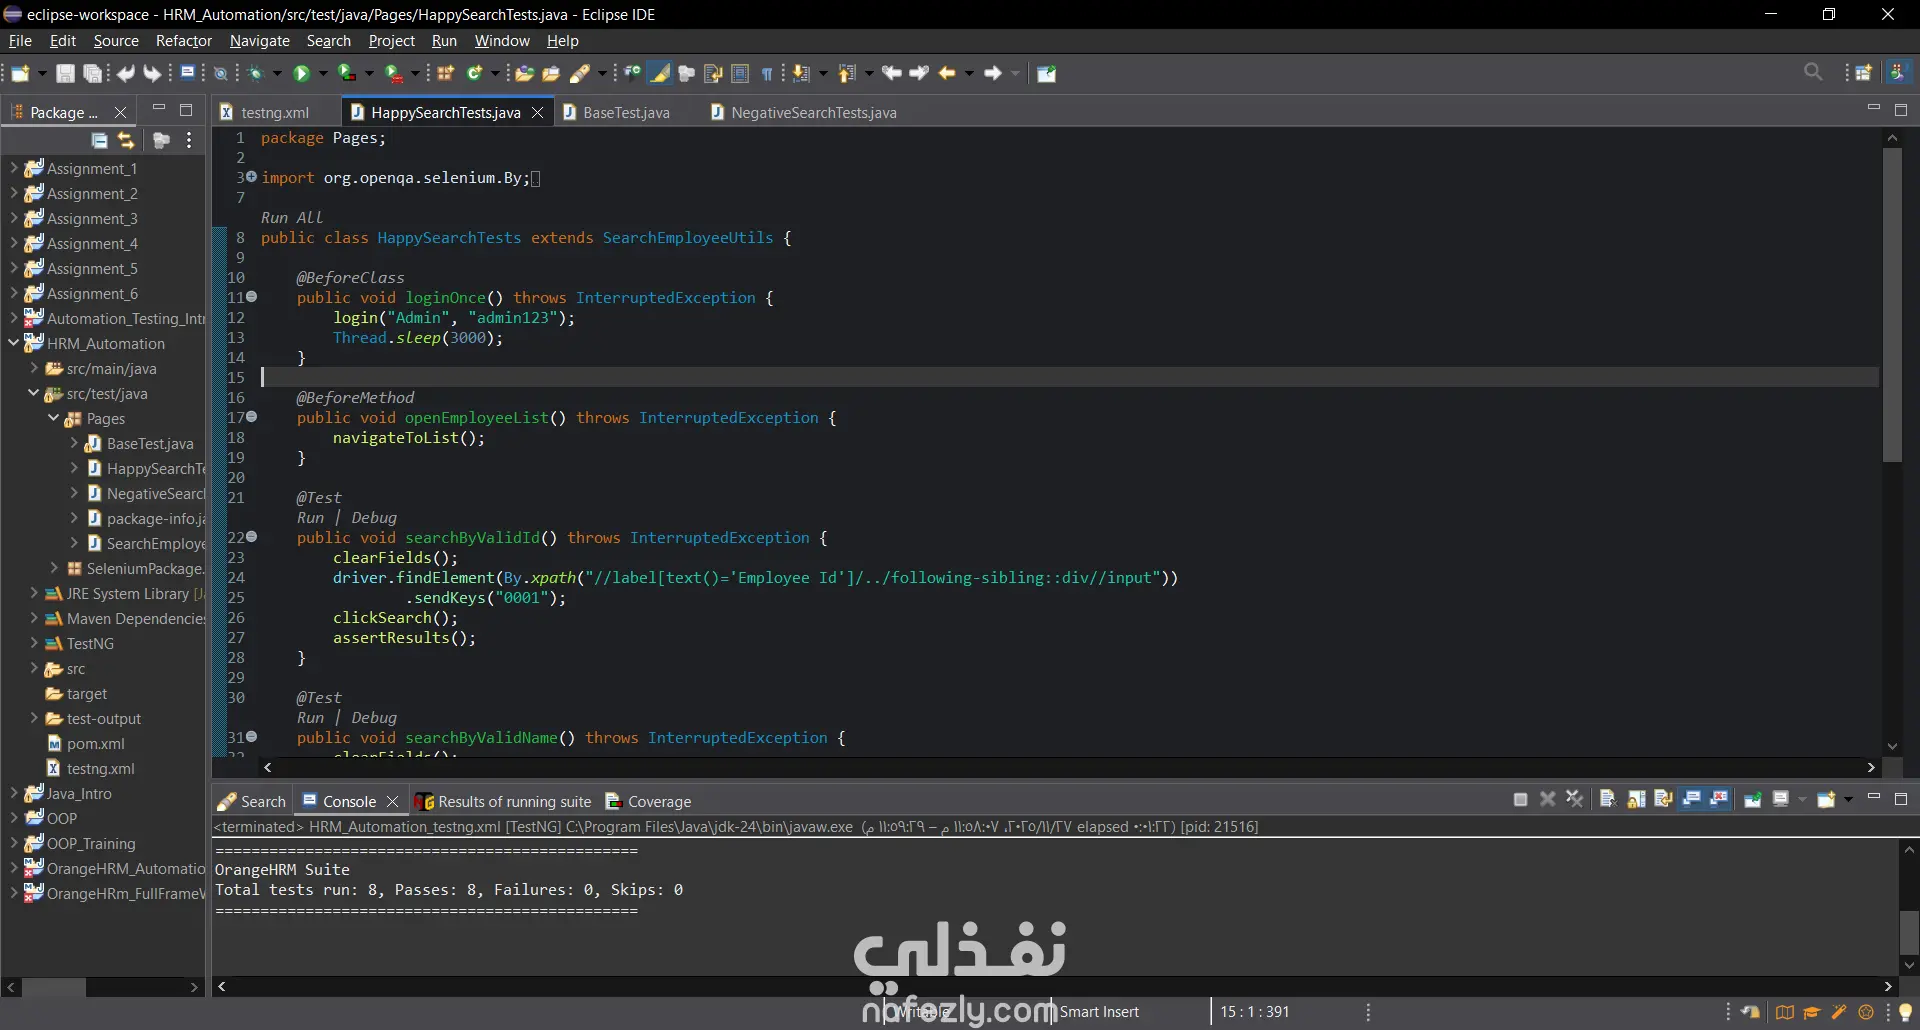Expand the folded imports at line 3
The image size is (1920, 1030).
[251, 177]
